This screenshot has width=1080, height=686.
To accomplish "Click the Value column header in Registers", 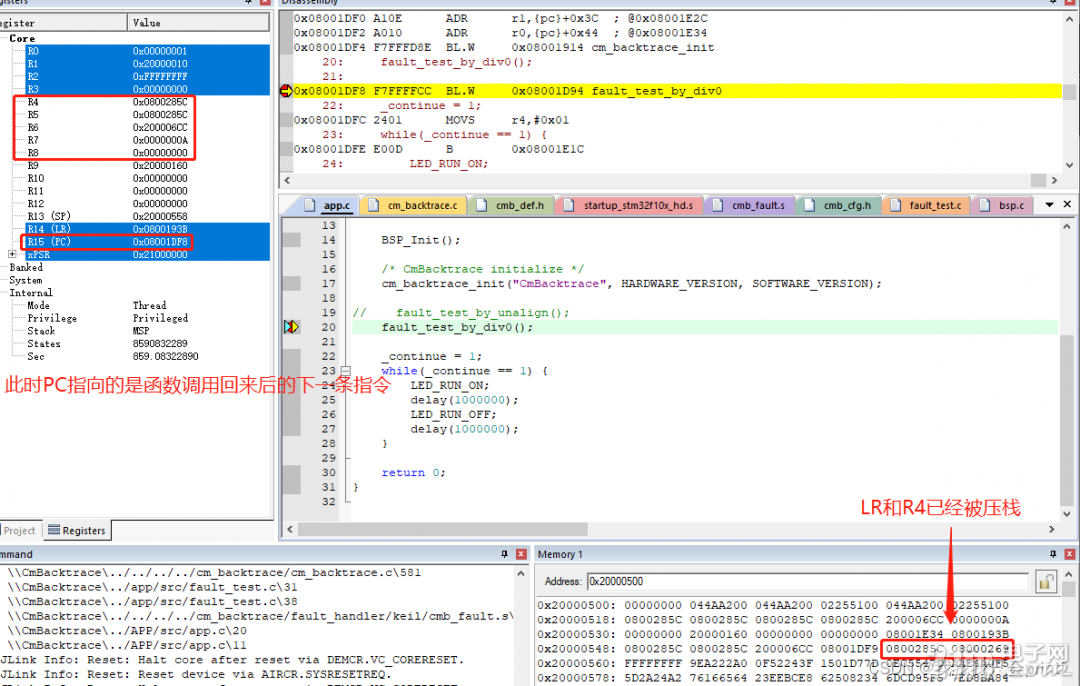I will (x=198, y=23).
